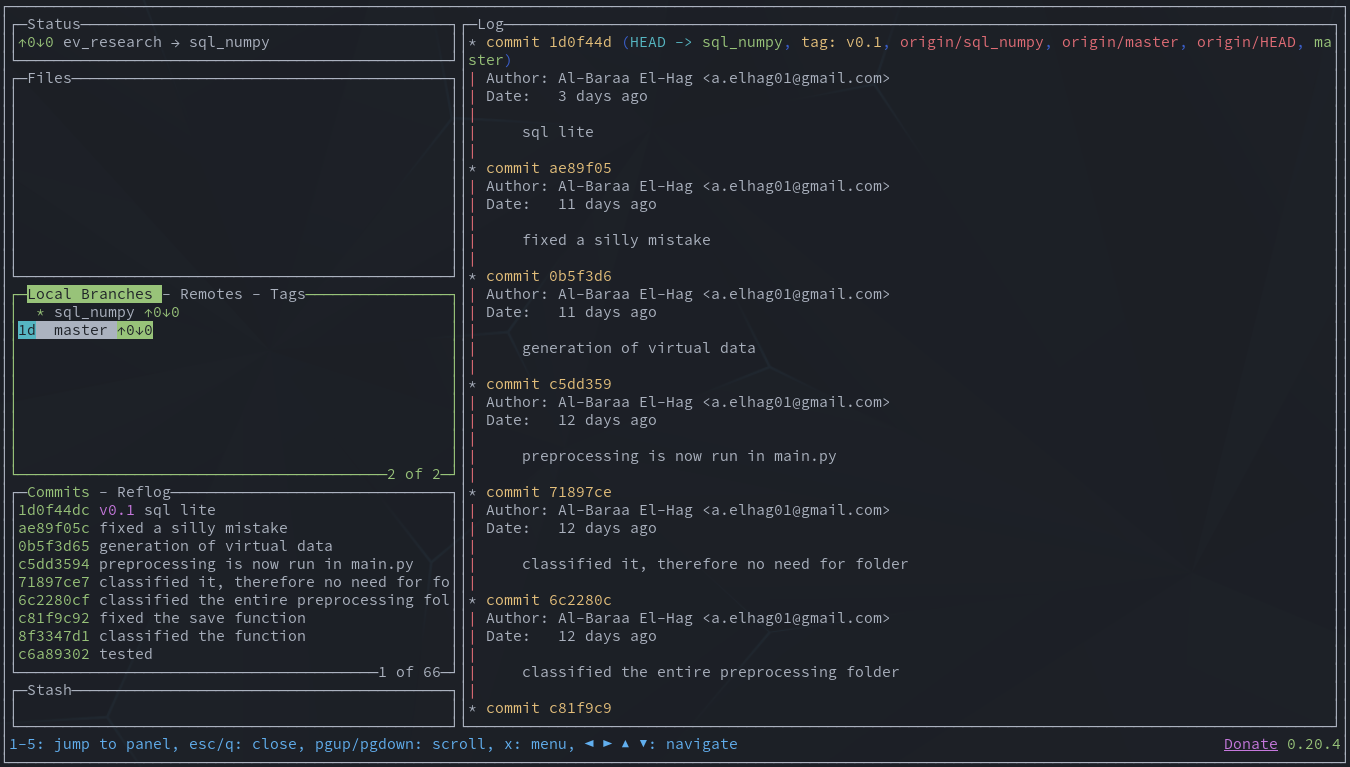Click 'commit 71897ce' in the log
The image size is (1350, 767).
pyautogui.click(x=549, y=492)
